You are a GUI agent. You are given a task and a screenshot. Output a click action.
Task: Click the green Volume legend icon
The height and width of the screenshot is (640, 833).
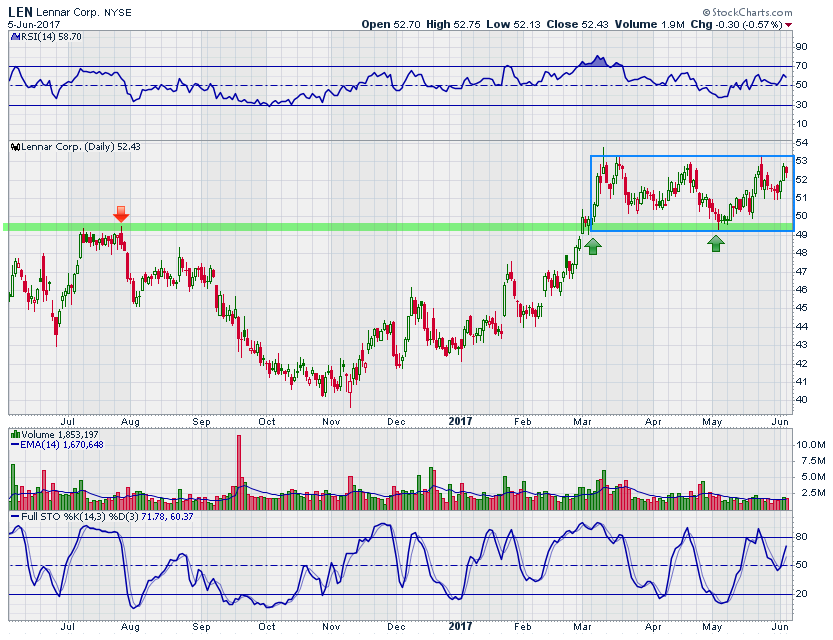(13, 434)
